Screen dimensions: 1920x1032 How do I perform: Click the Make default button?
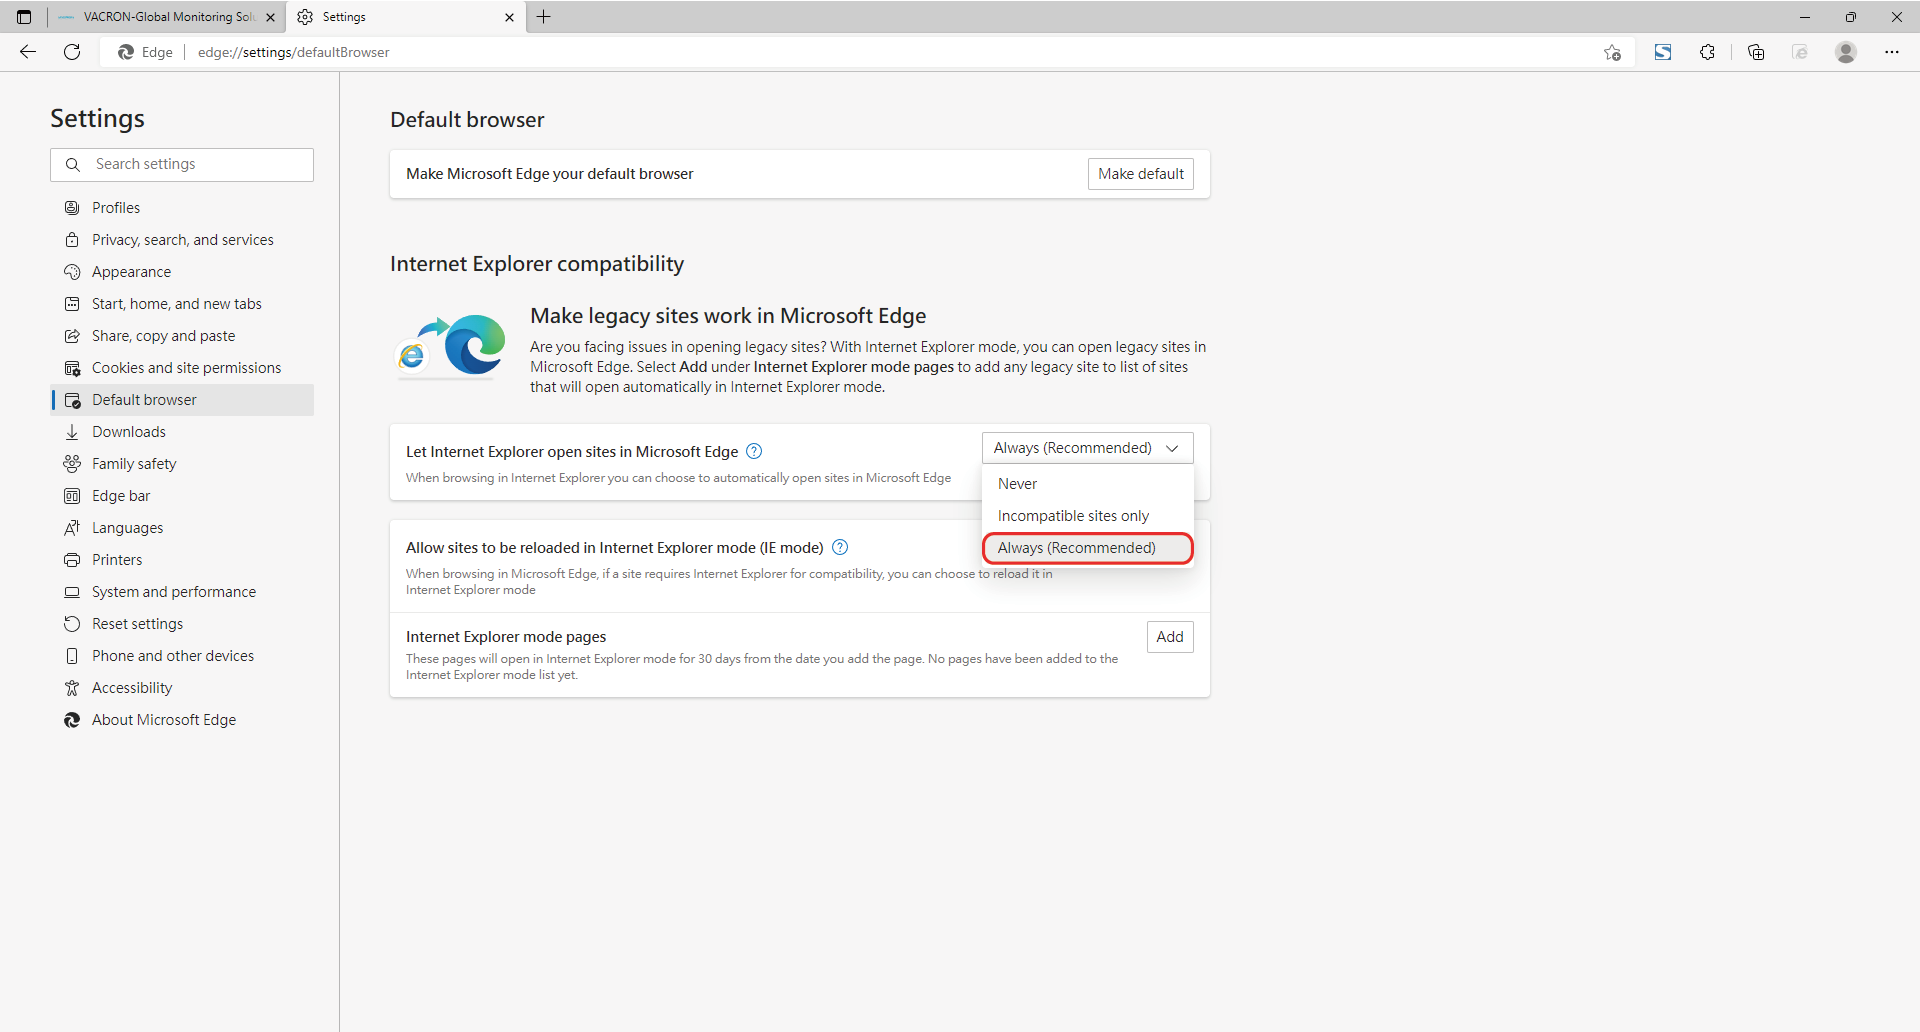pos(1140,174)
